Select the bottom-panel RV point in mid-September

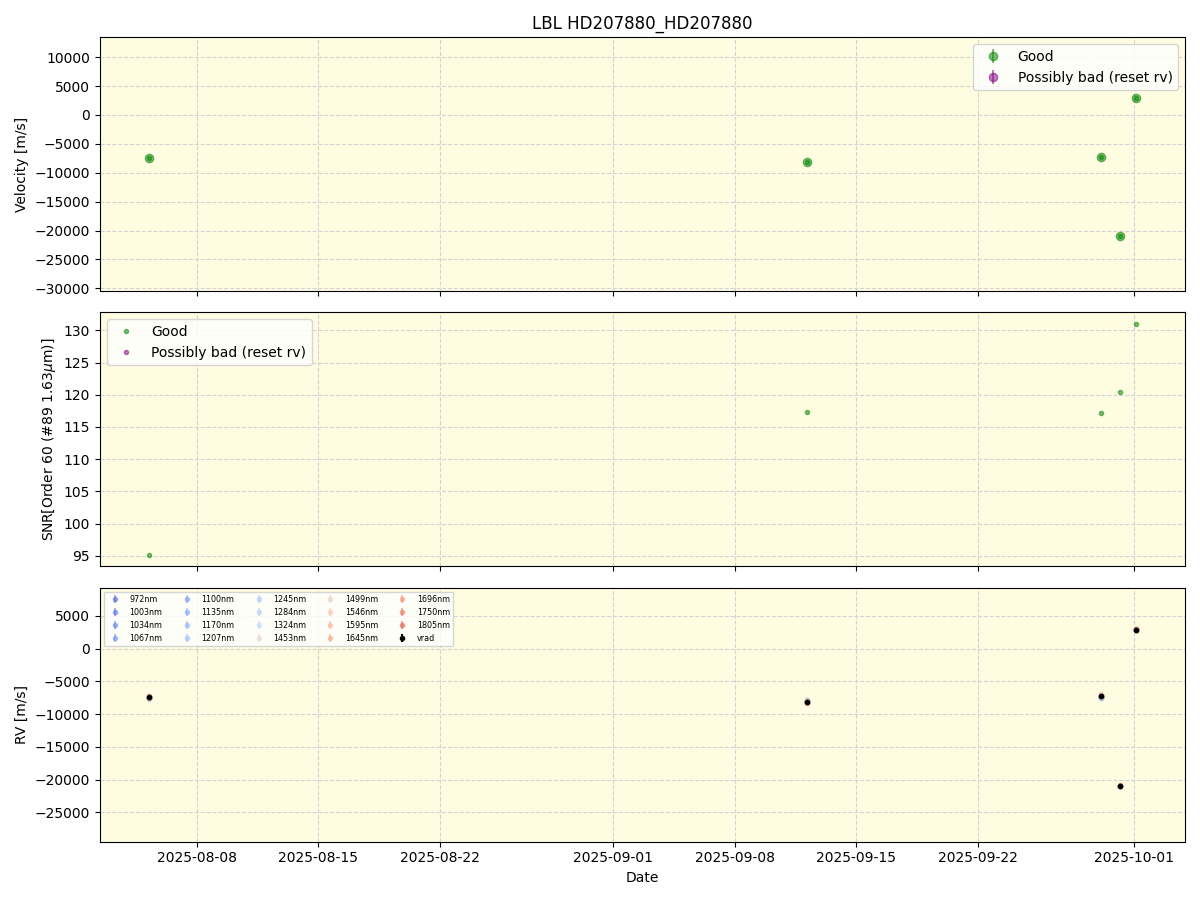coord(807,702)
